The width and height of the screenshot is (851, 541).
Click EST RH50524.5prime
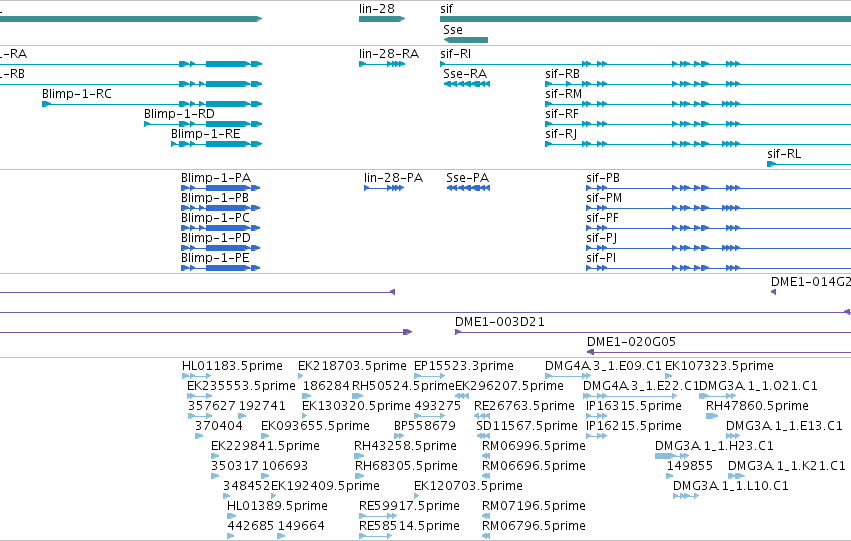pyautogui.click(x=403, y=386)
